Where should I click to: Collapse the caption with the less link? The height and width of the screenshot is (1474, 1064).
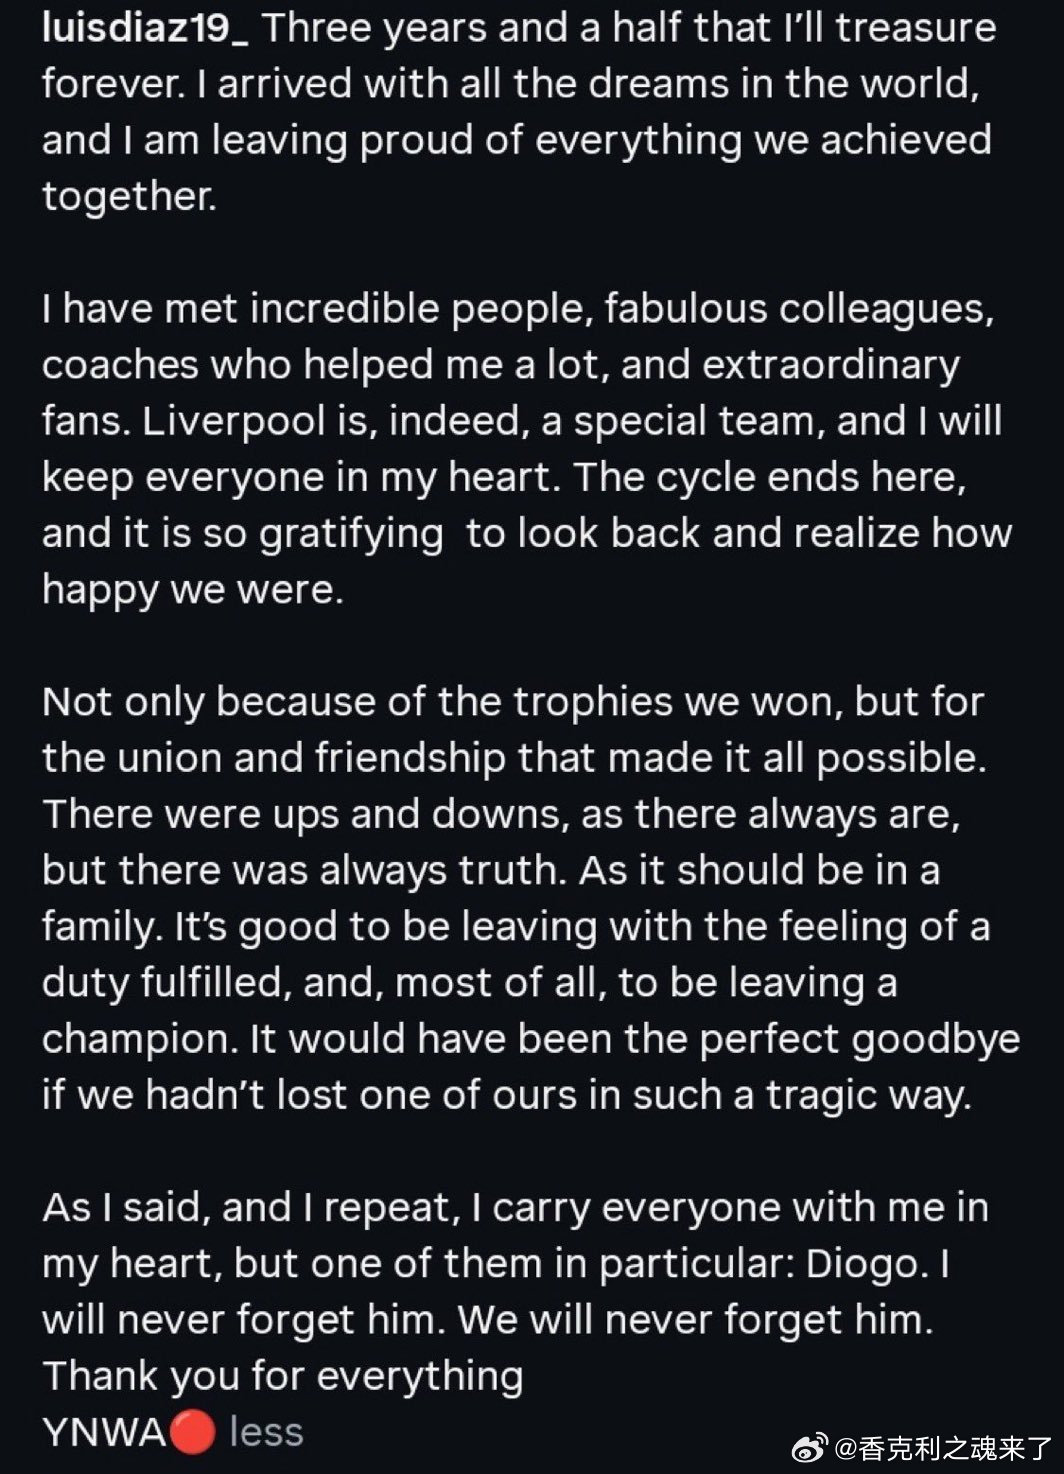click(266, 1432)
